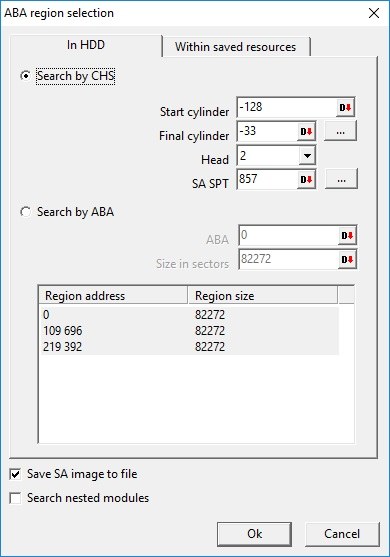Click the Cancel button
This screenshot has height=557, width=390.
pyautogui.click(x=342, y=534)
